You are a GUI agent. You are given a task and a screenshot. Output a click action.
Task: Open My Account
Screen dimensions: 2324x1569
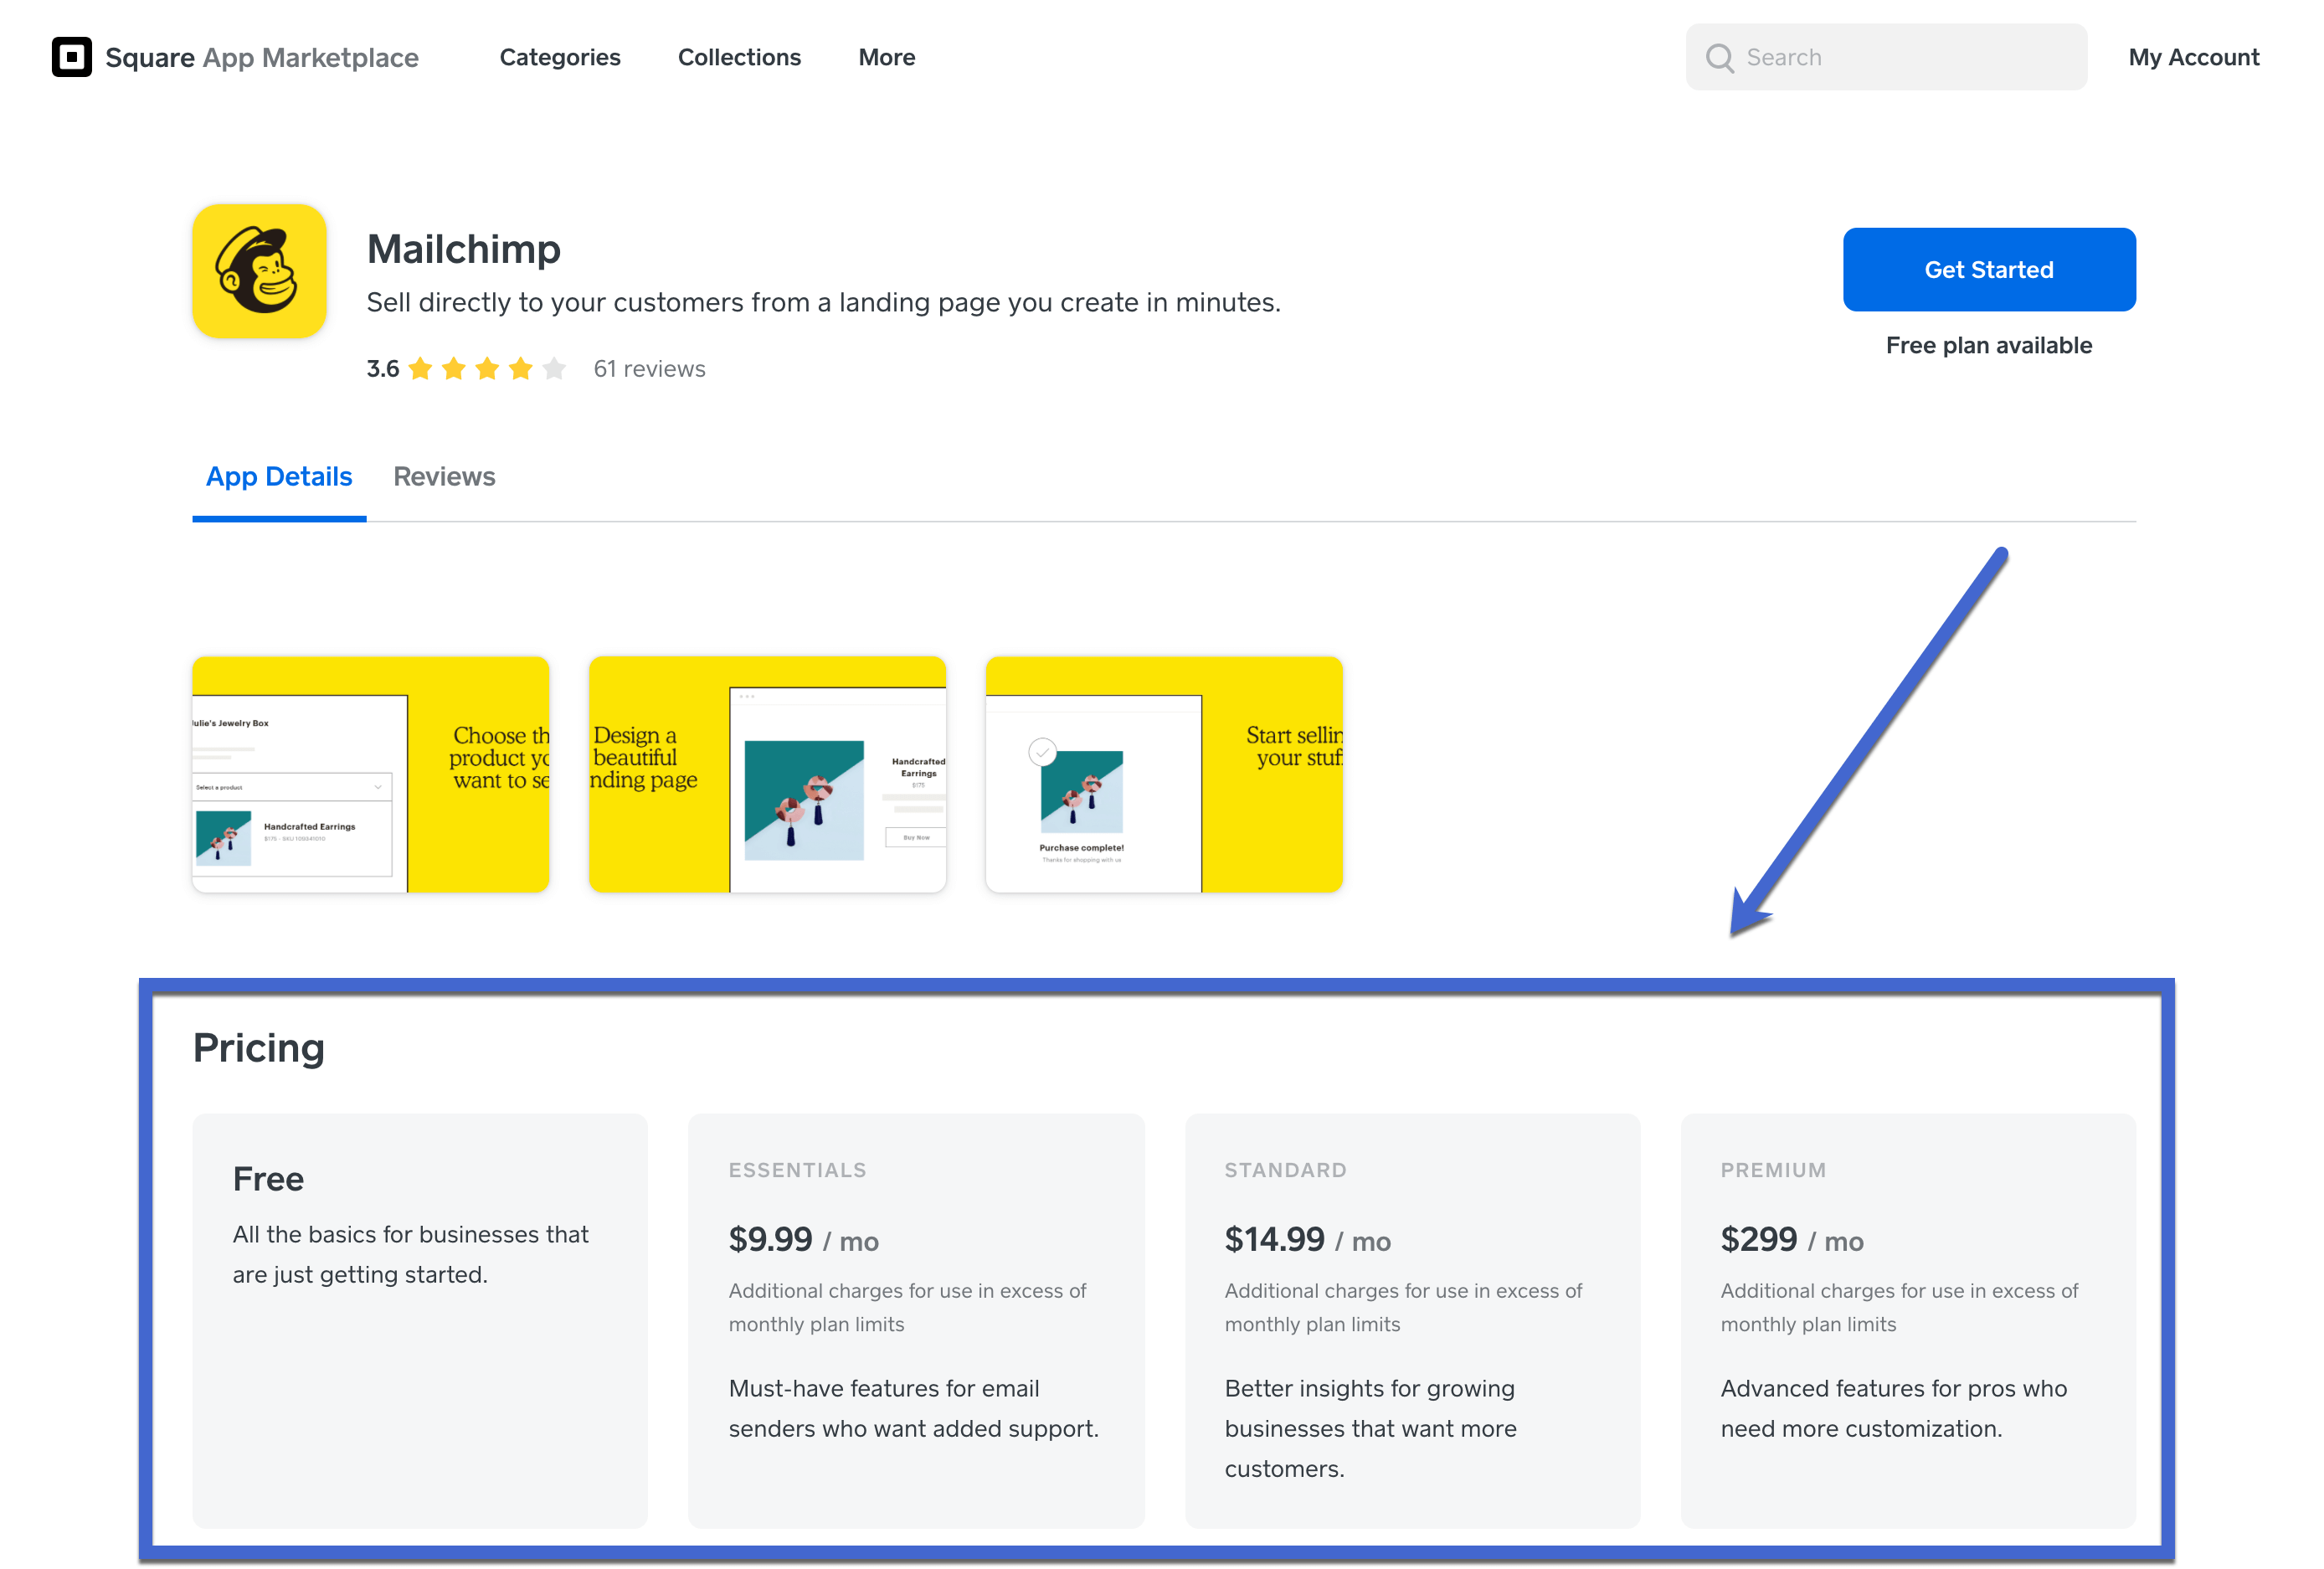click(x=2193, y=57)
